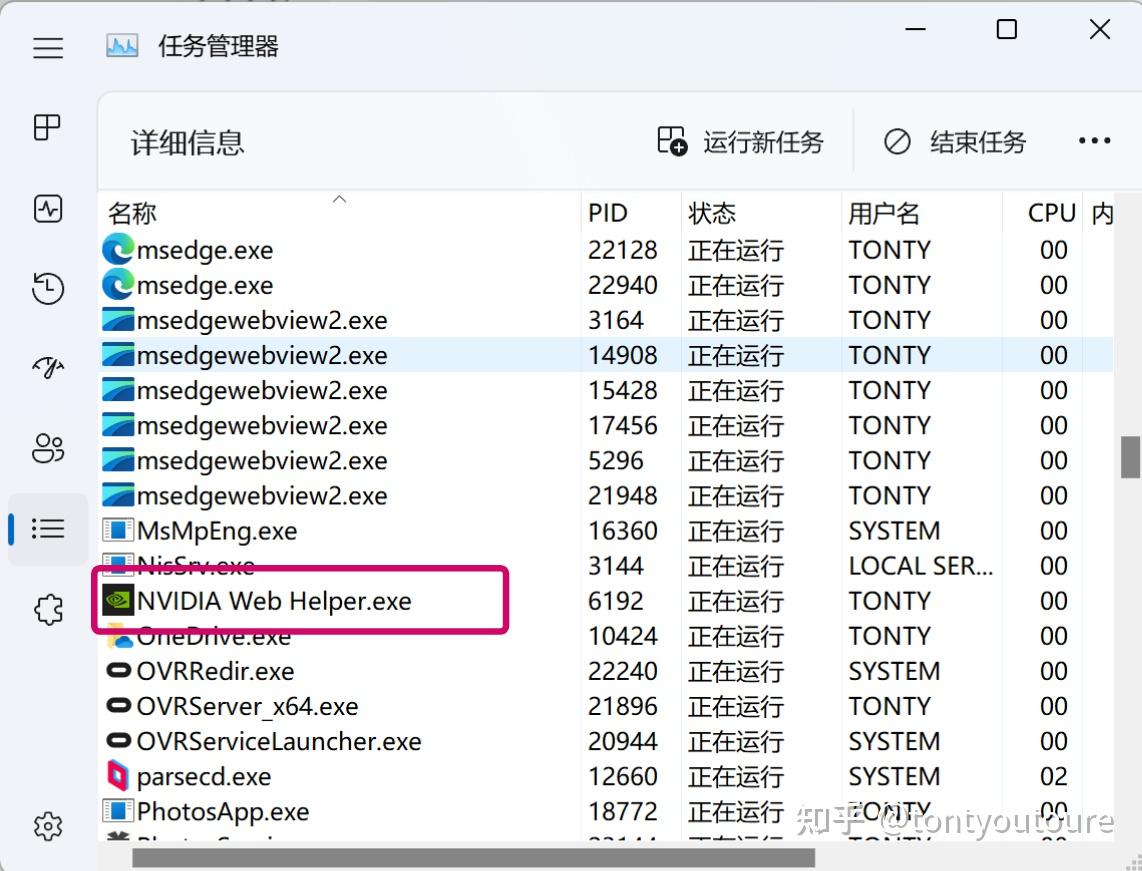Click the LOCAL SER... user name cell
Viewport: 1142px width, 871px height.
(921, 566)
